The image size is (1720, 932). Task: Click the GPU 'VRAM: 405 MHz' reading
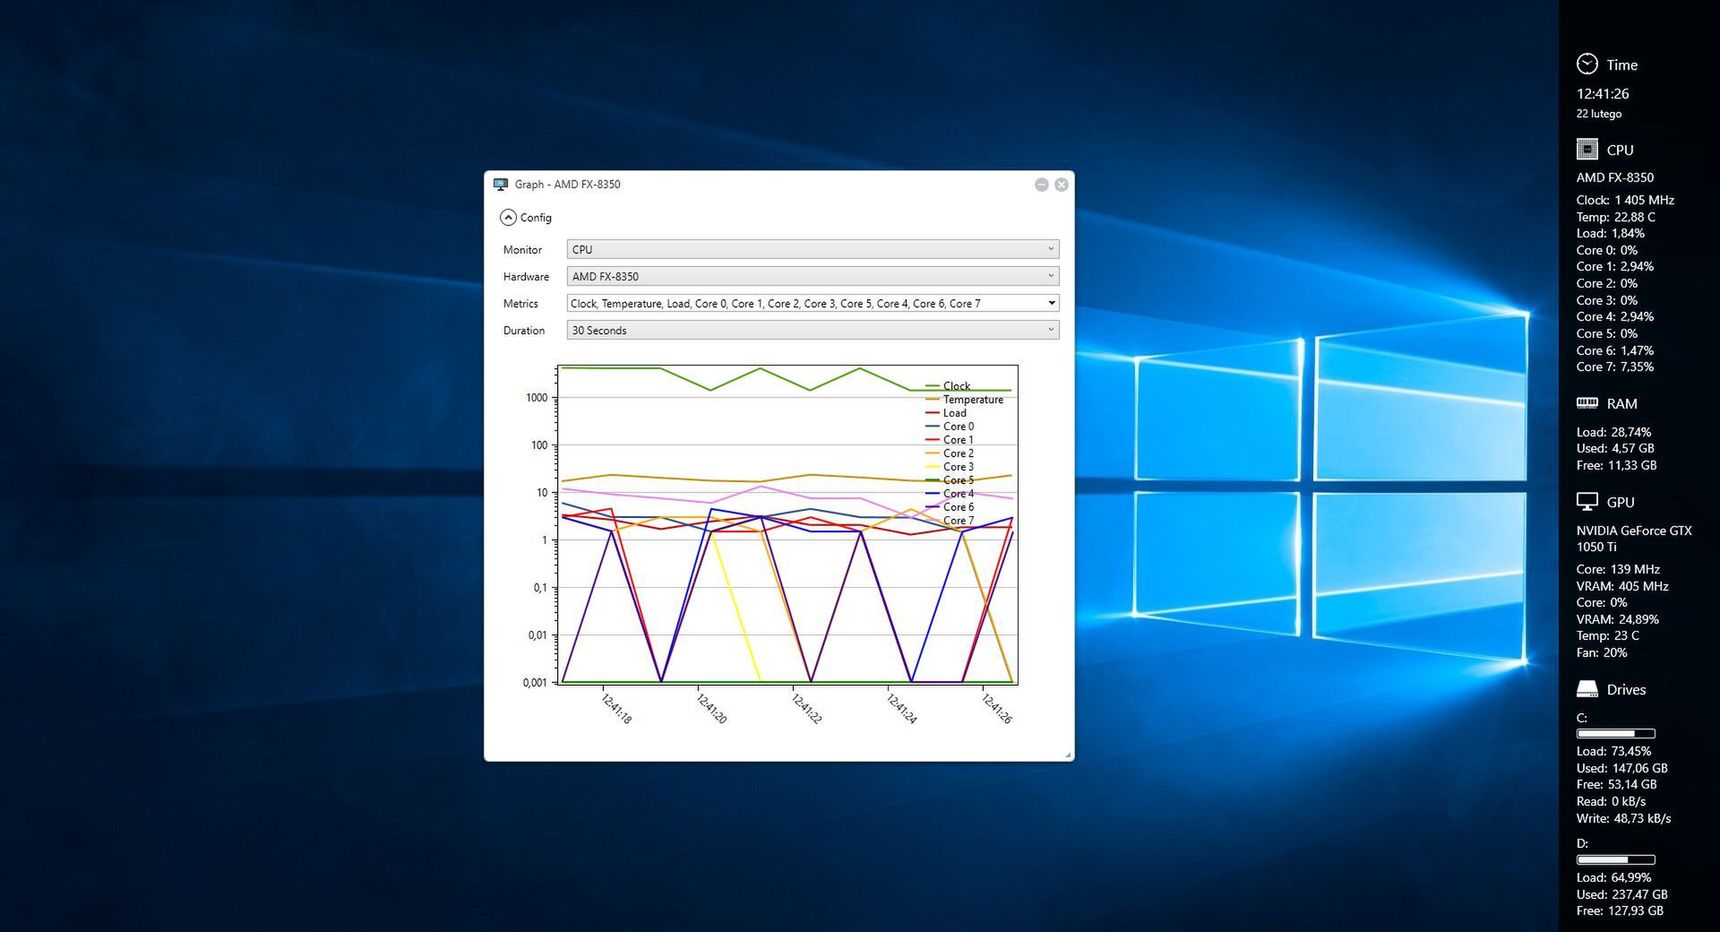[1622, 586]
